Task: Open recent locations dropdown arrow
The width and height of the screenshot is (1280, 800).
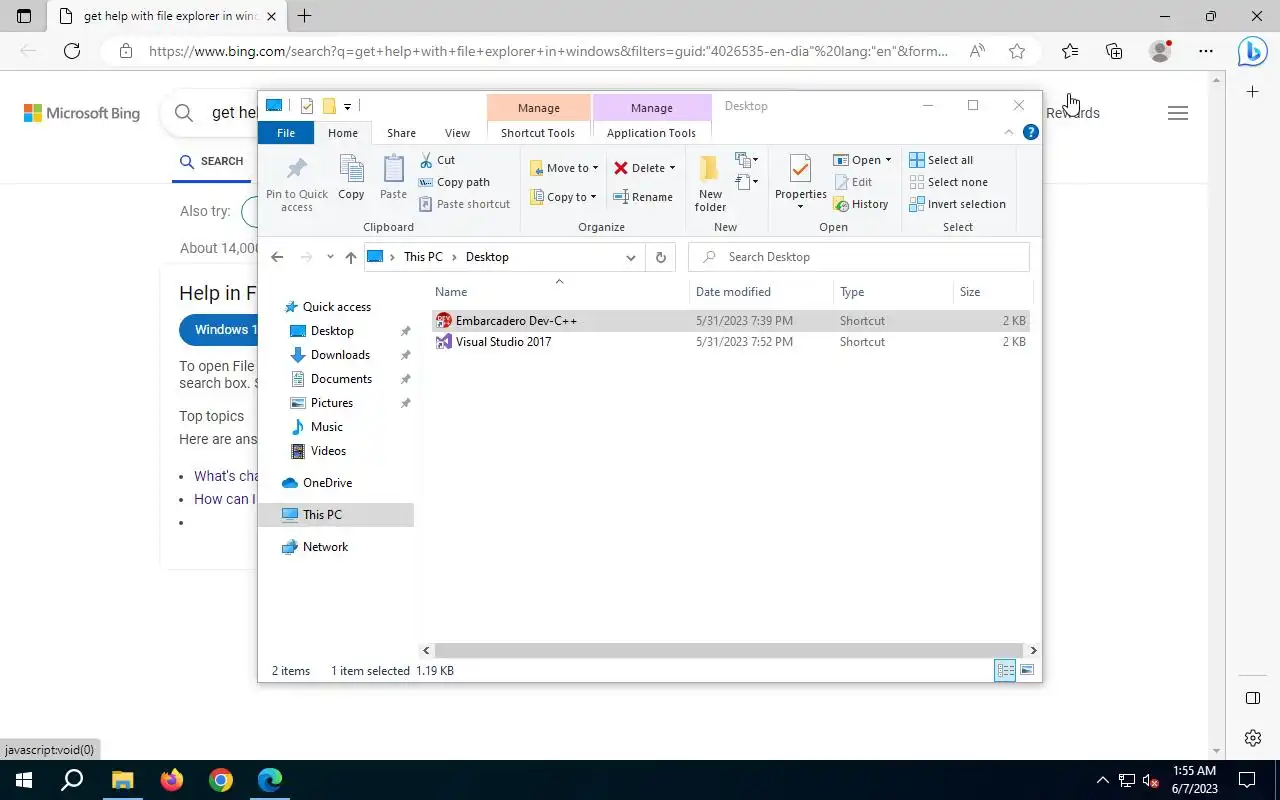Action: (330, 257)
